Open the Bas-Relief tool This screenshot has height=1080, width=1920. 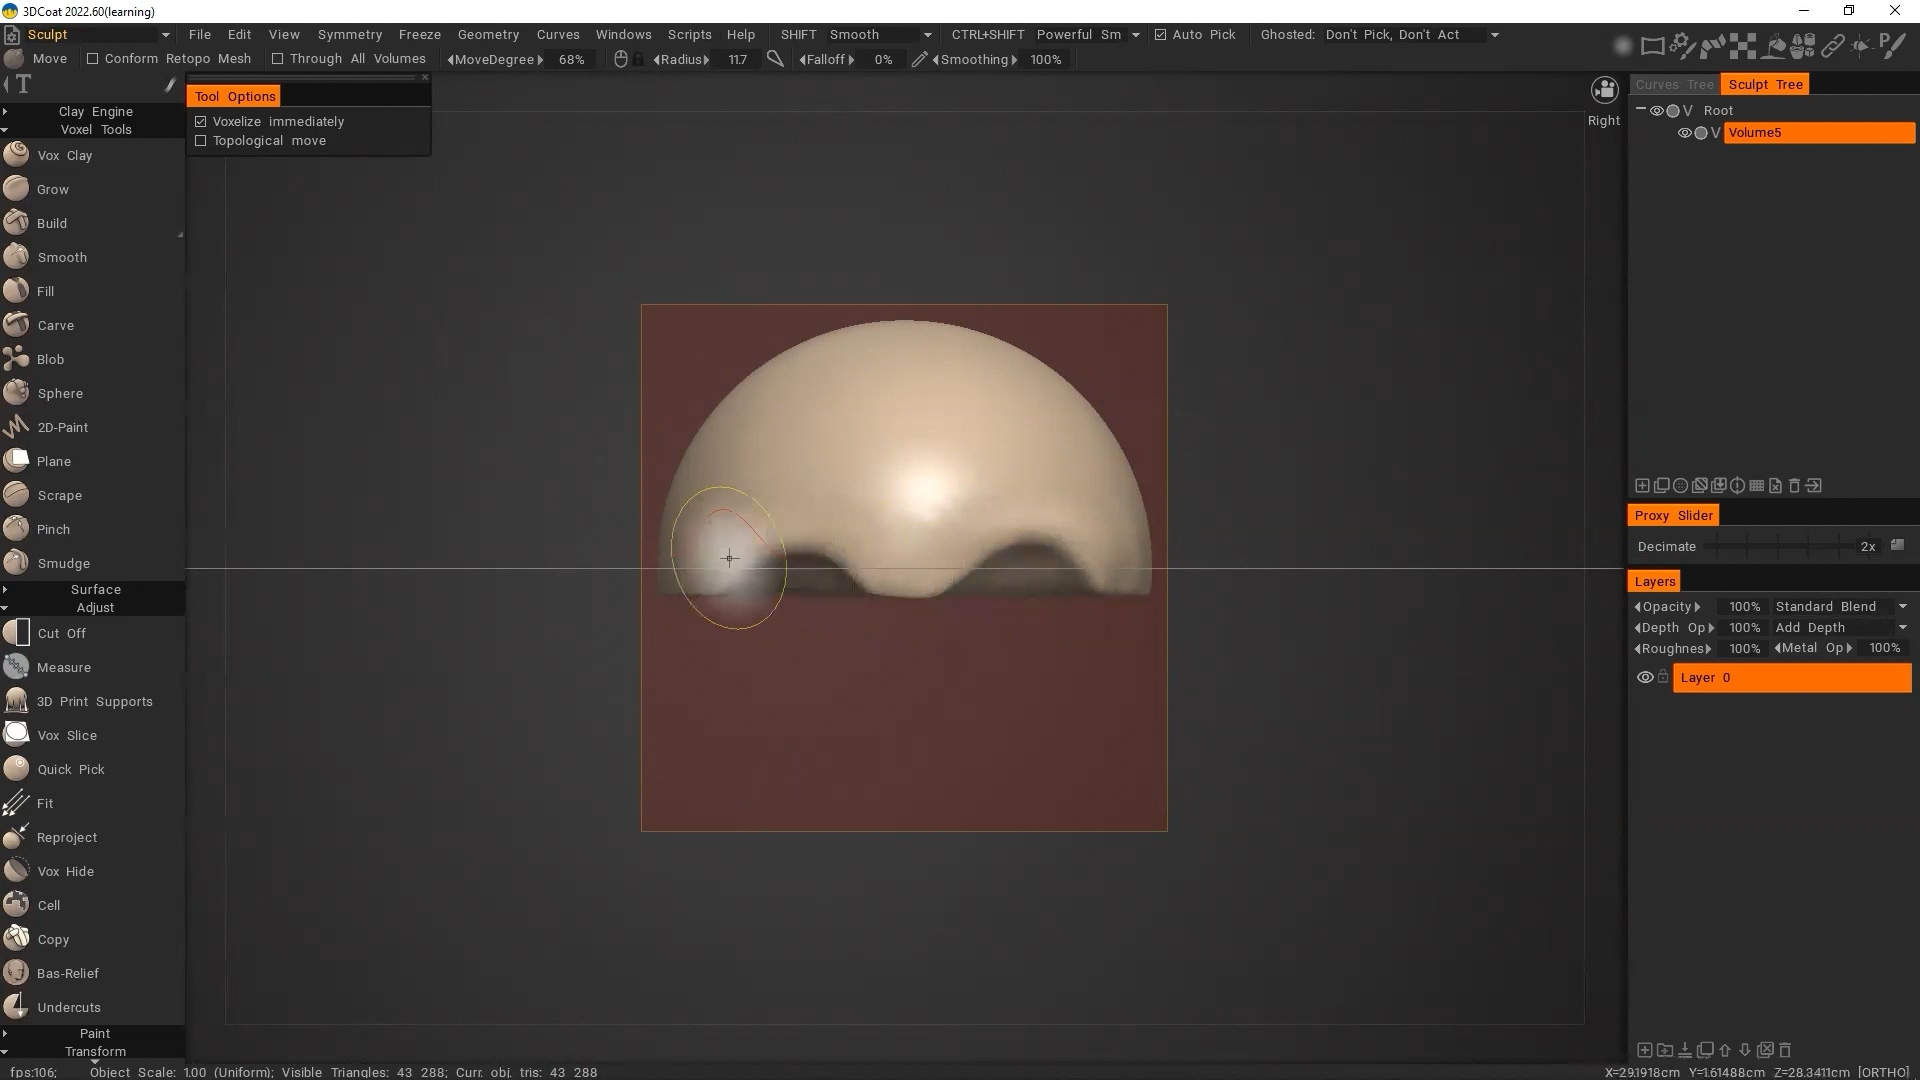tap(67, 973)
